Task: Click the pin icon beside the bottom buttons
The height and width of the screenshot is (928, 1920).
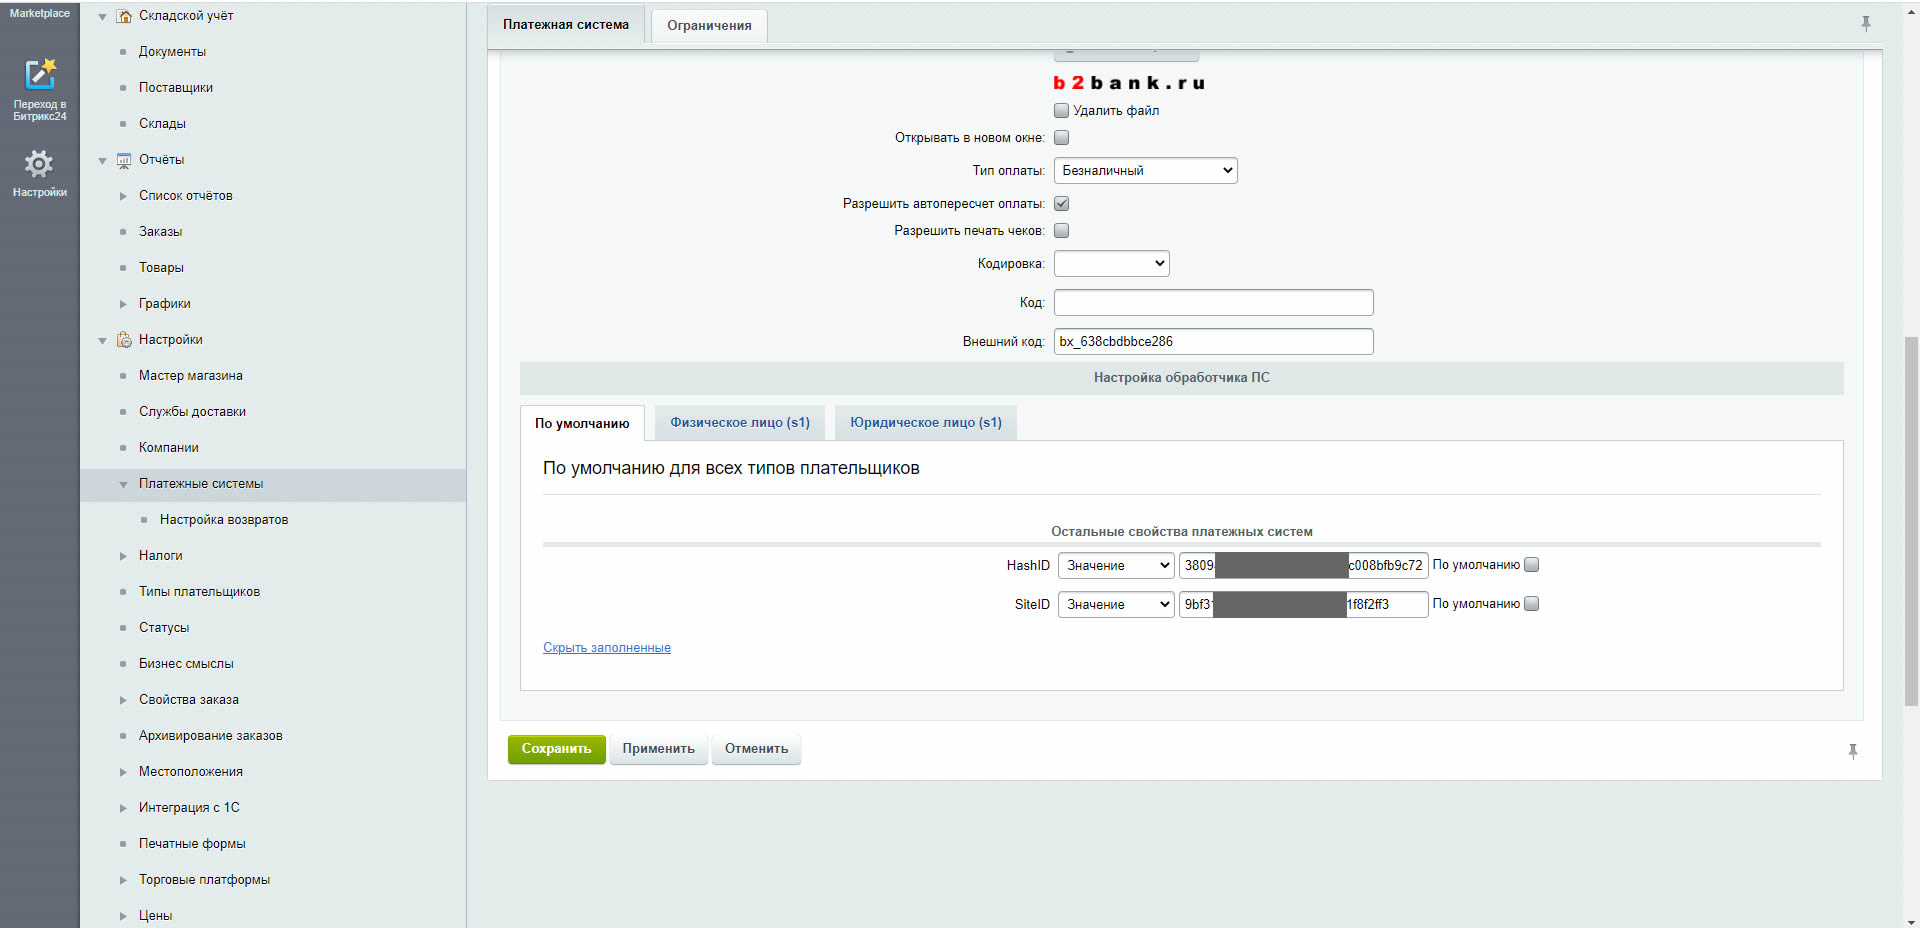Action: point(1852,751)
